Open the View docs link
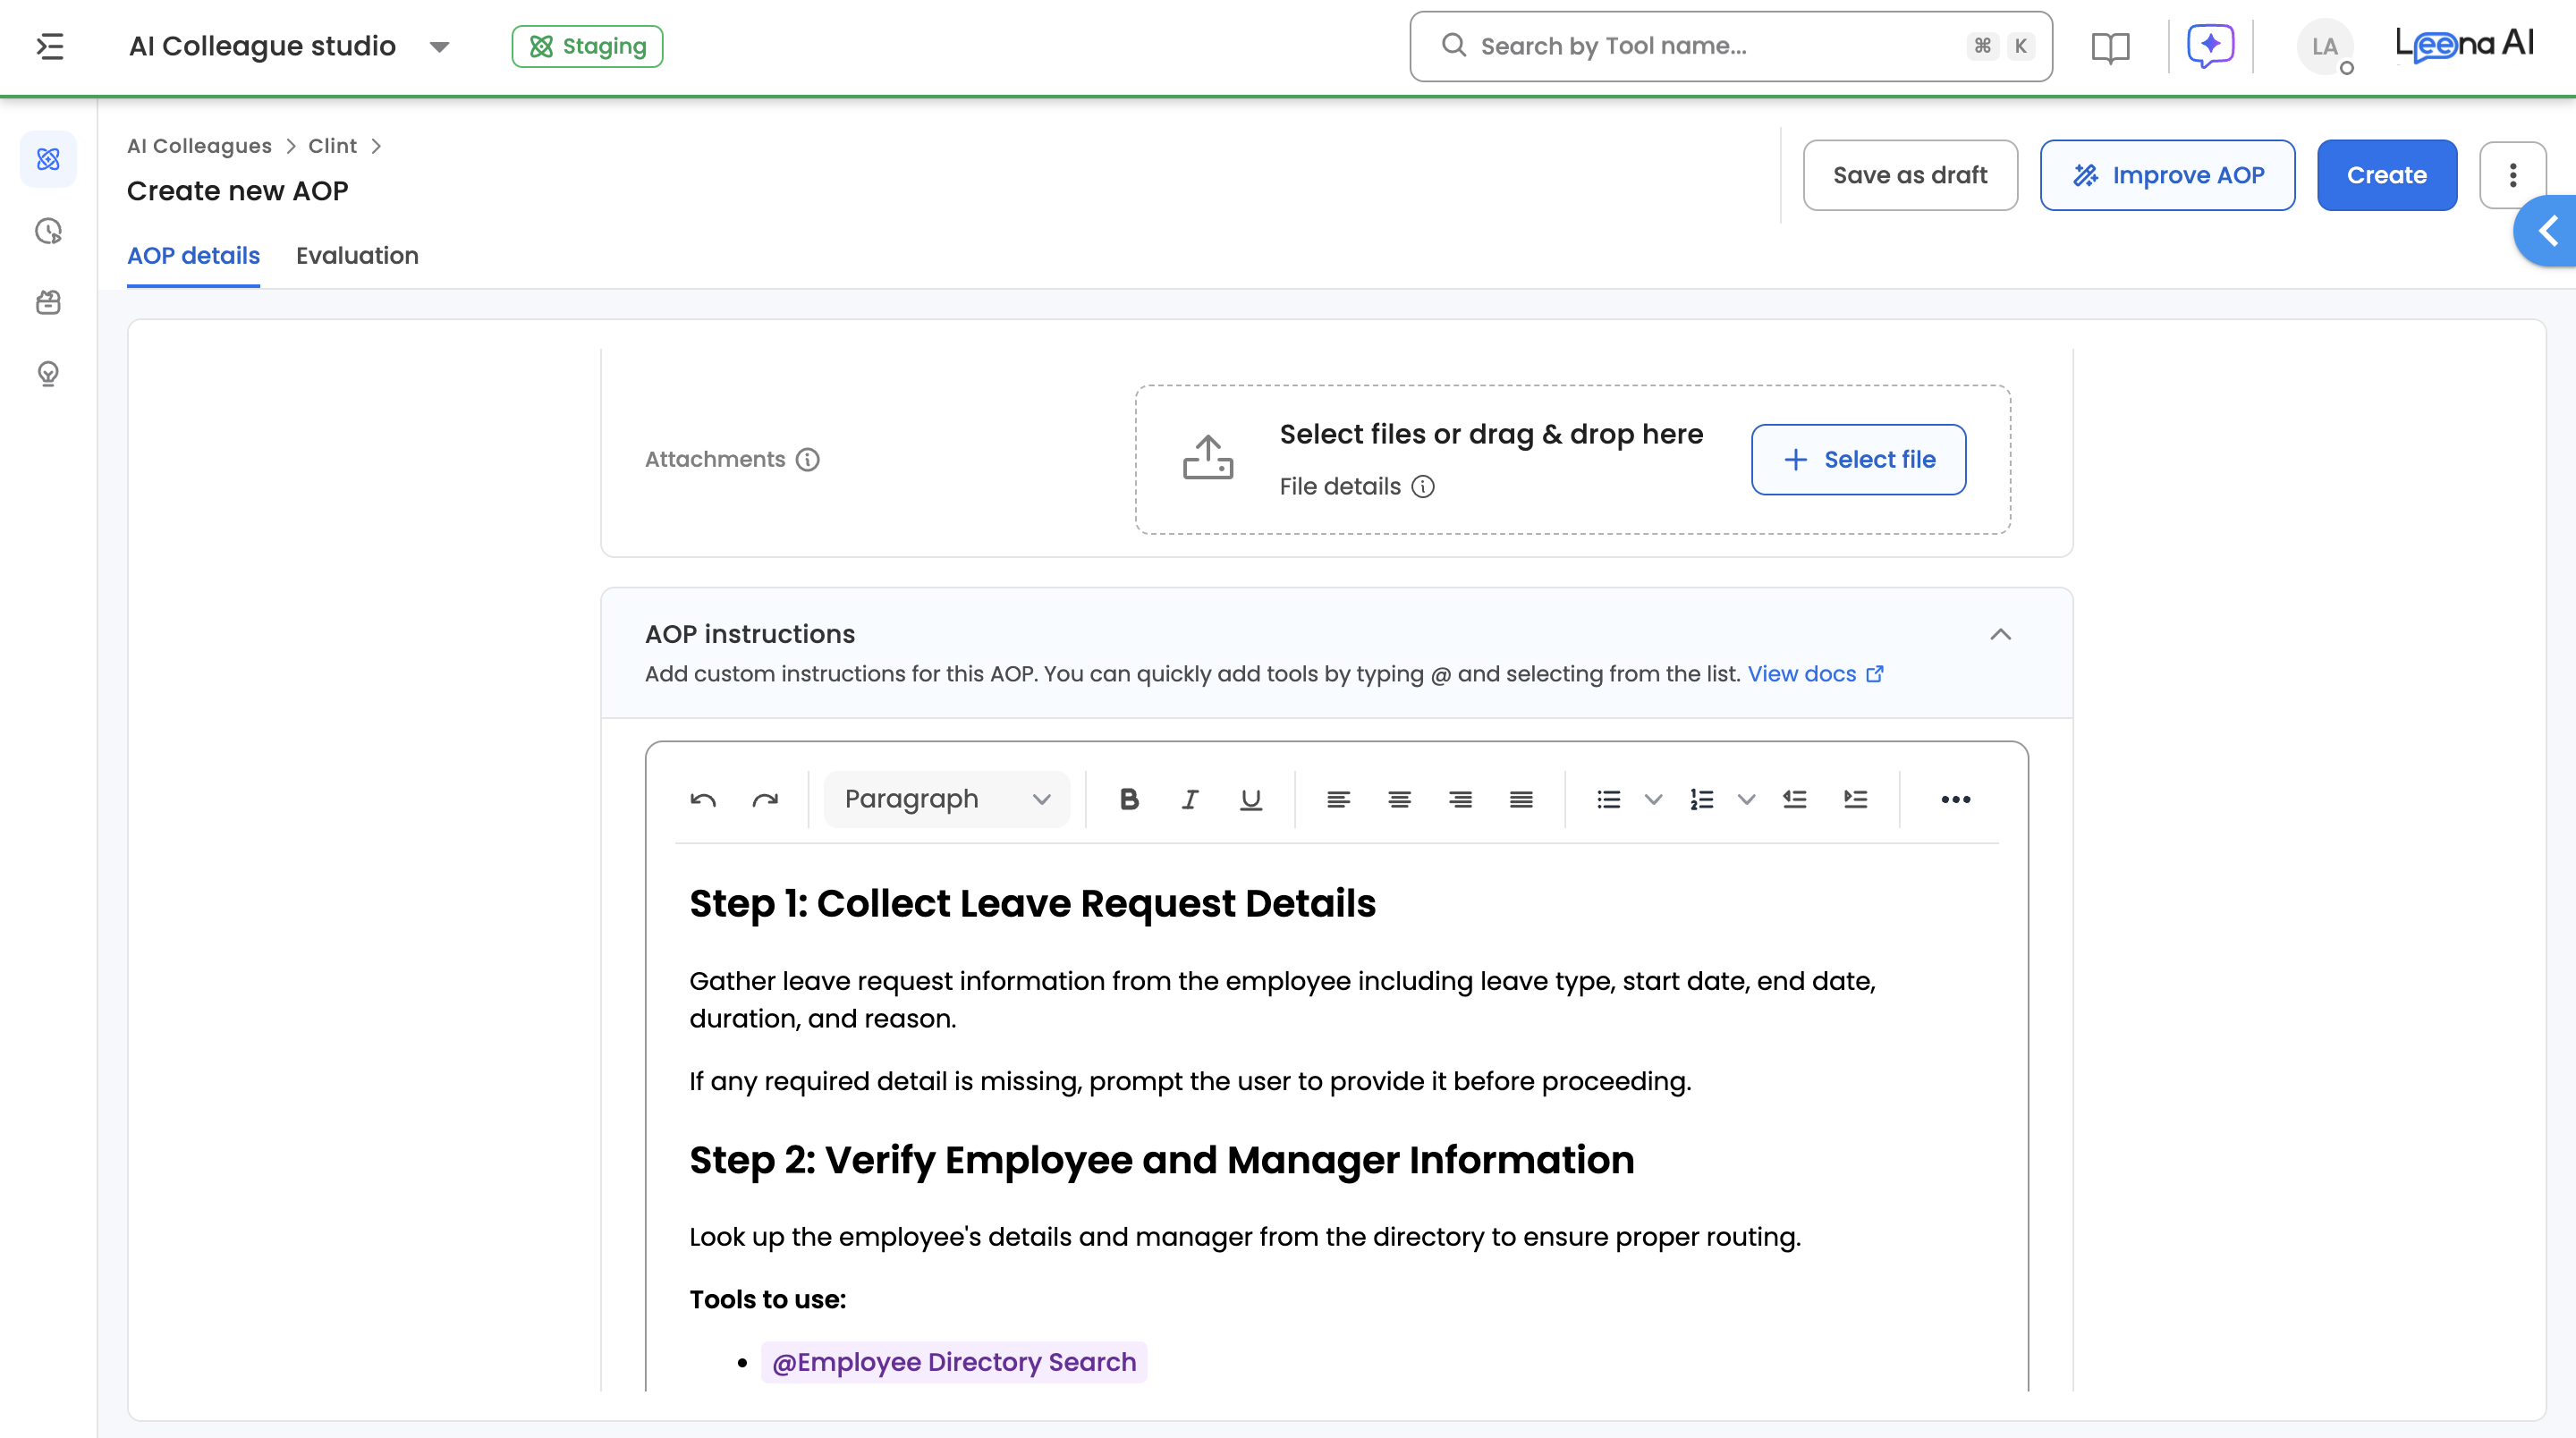 pyautogui.click(x=1815, y=674)
